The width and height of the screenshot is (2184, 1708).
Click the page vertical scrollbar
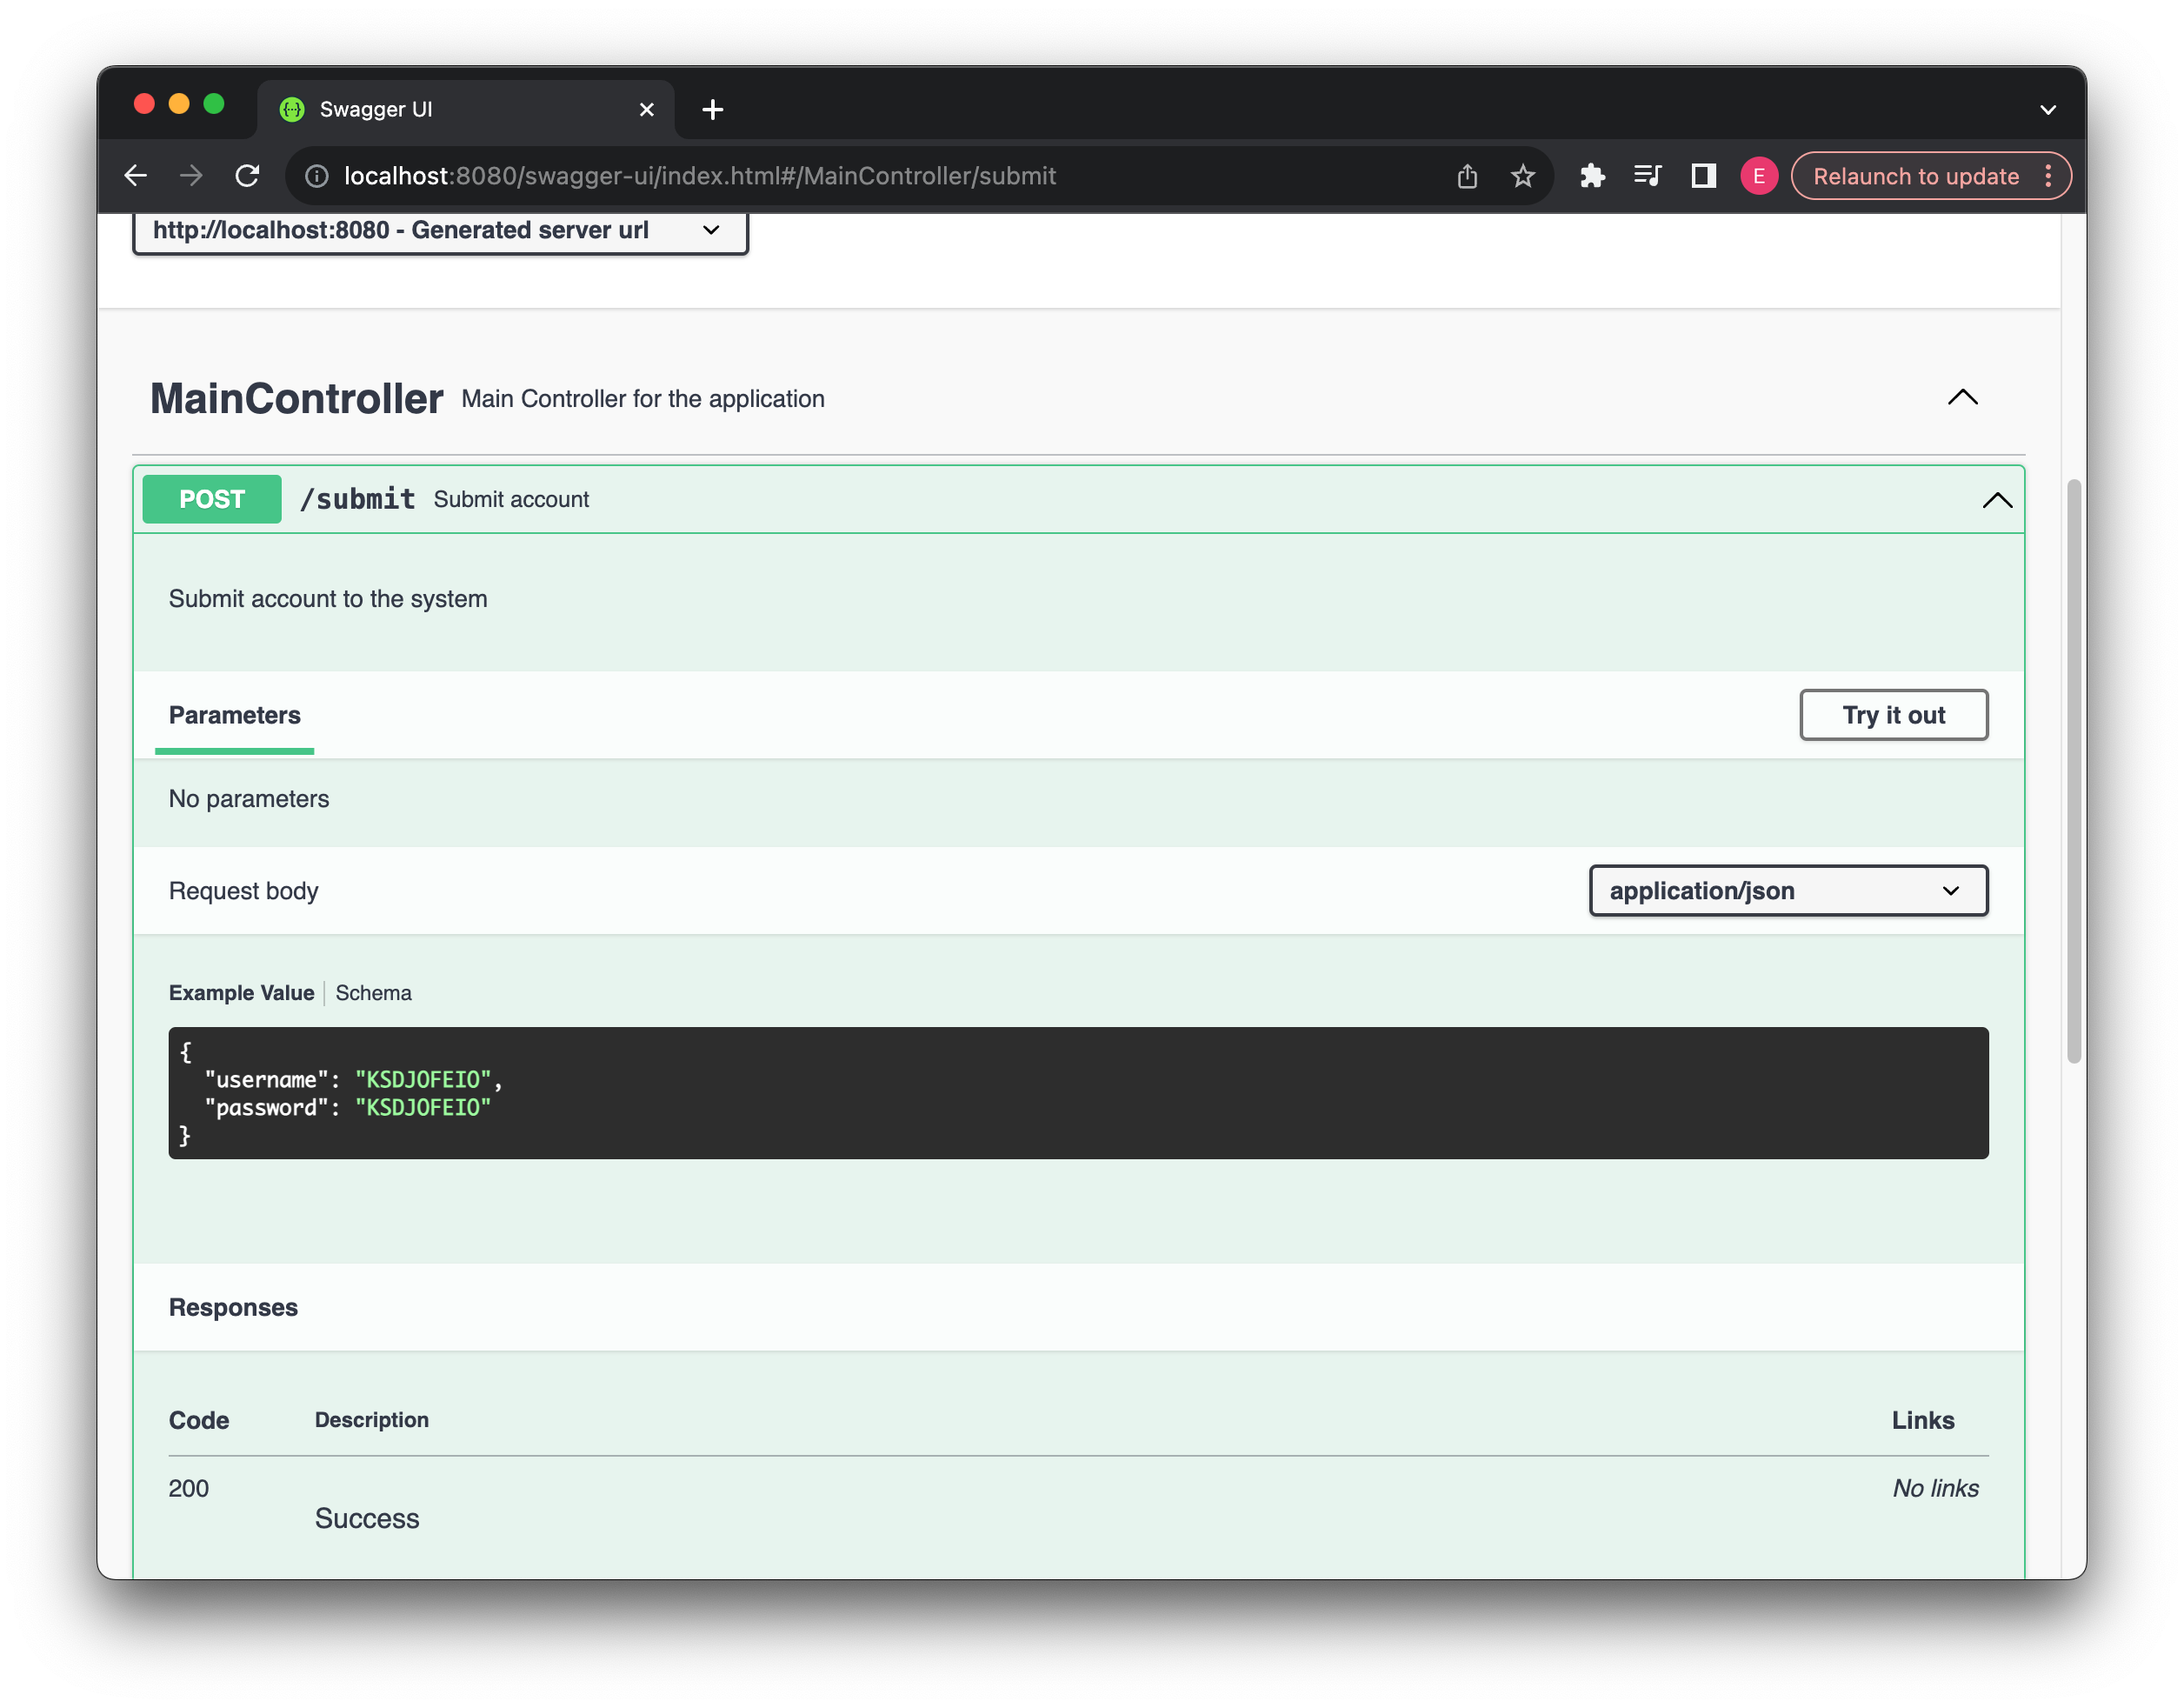(x=2073, y=770)
